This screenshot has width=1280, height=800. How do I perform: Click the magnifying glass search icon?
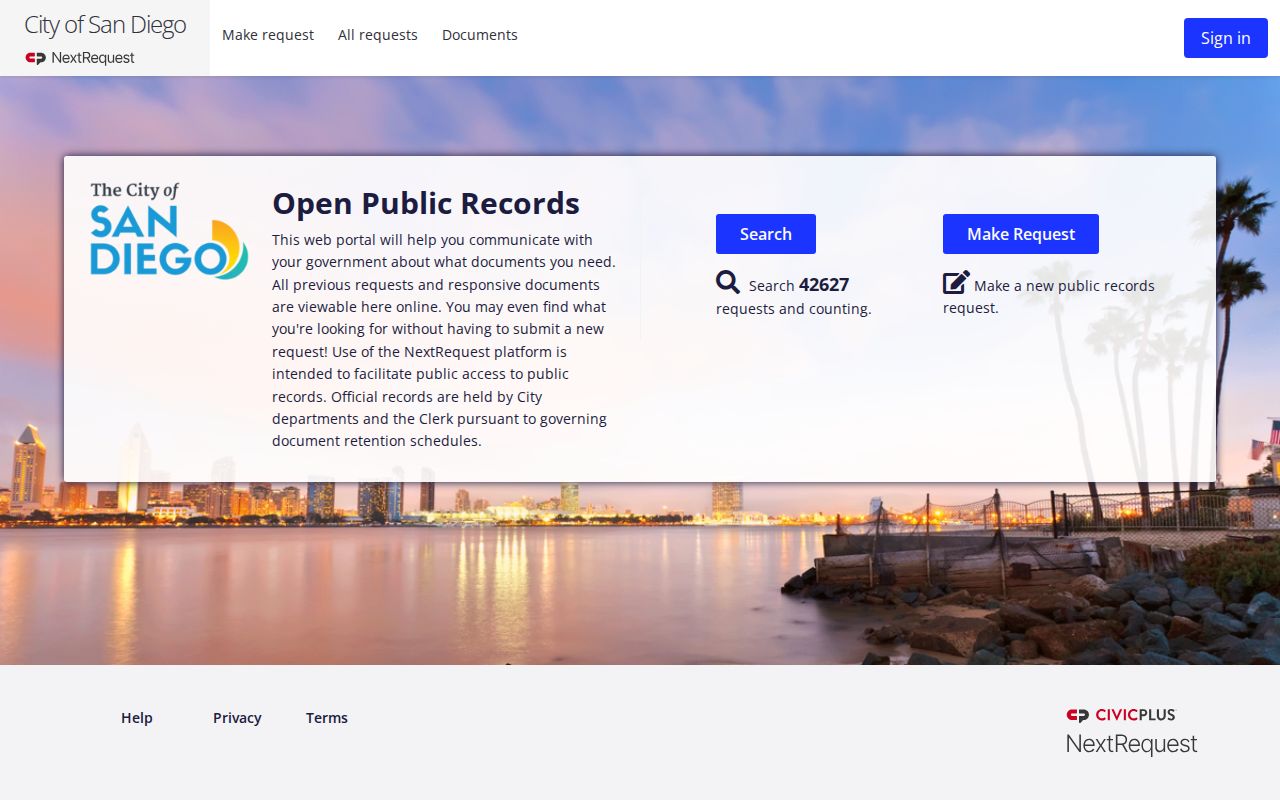(728, 282)
